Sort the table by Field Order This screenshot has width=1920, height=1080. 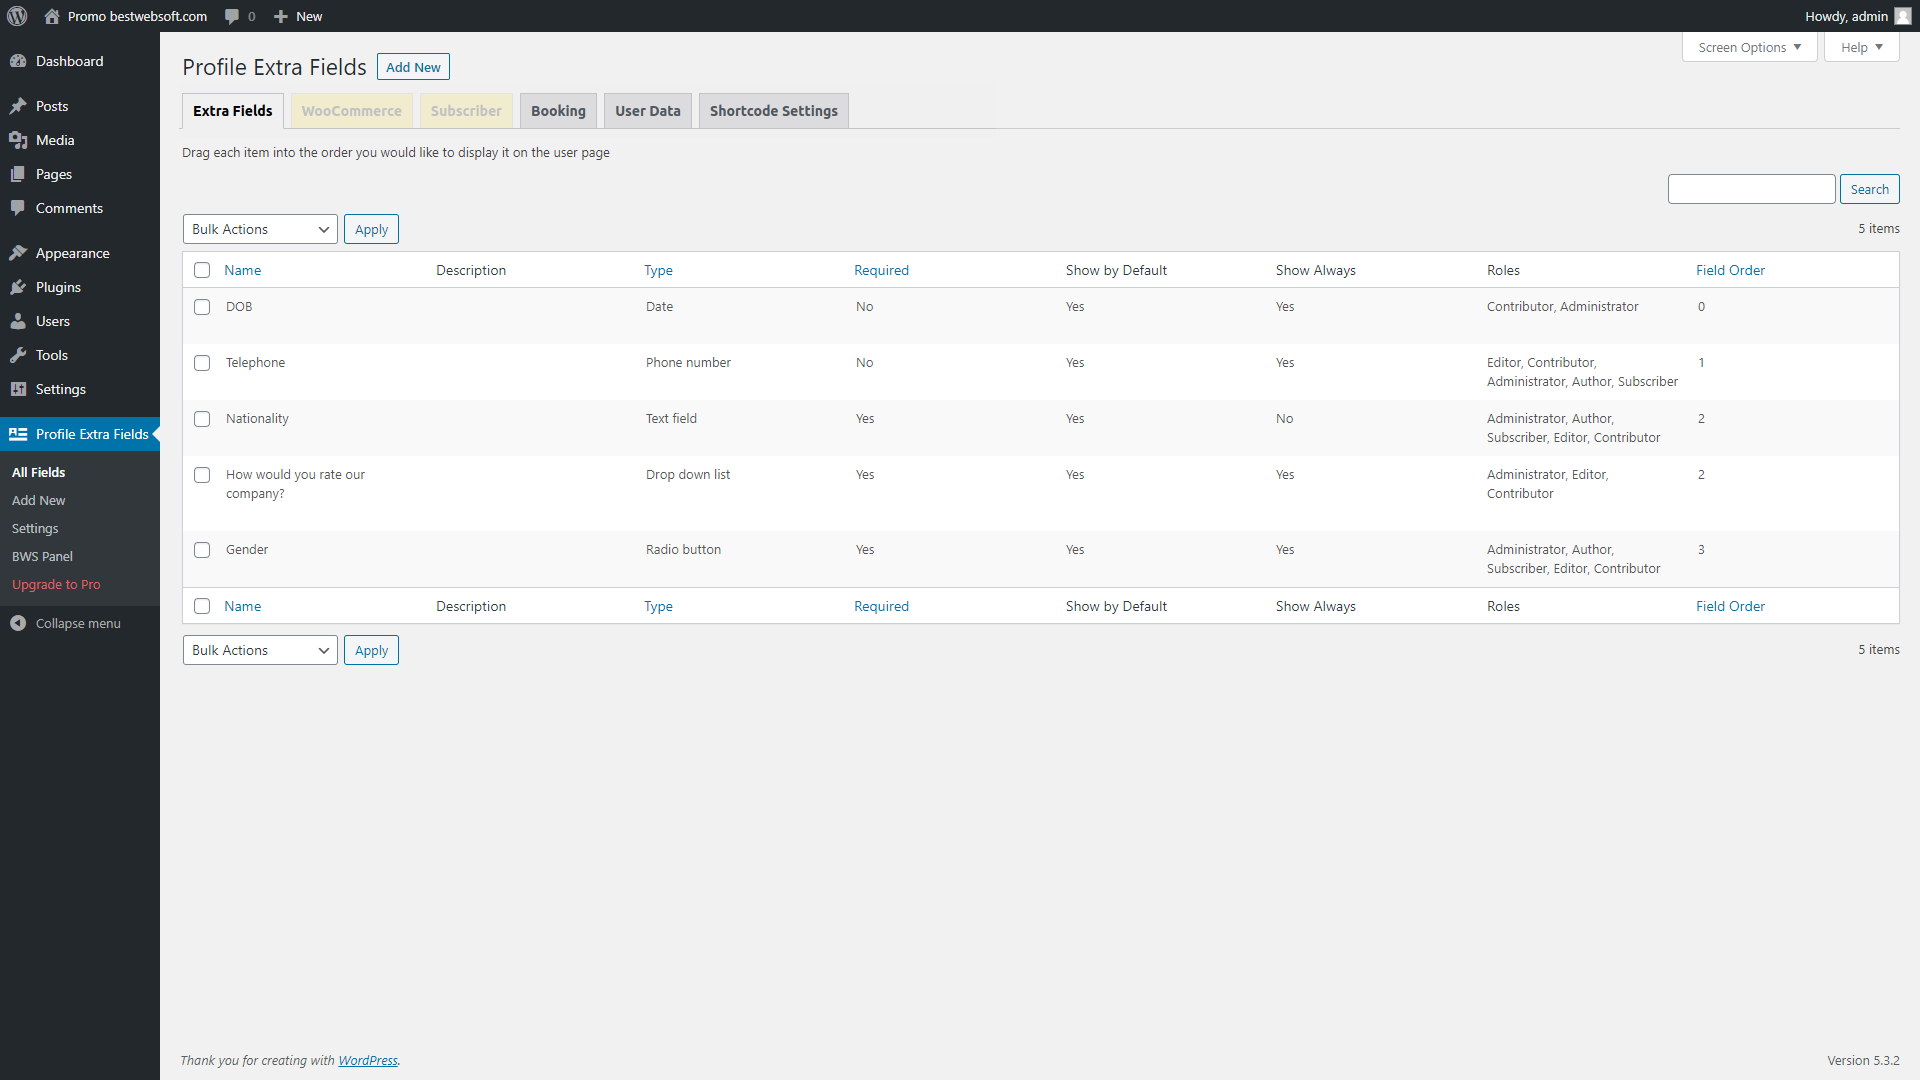pos(1729,269)
